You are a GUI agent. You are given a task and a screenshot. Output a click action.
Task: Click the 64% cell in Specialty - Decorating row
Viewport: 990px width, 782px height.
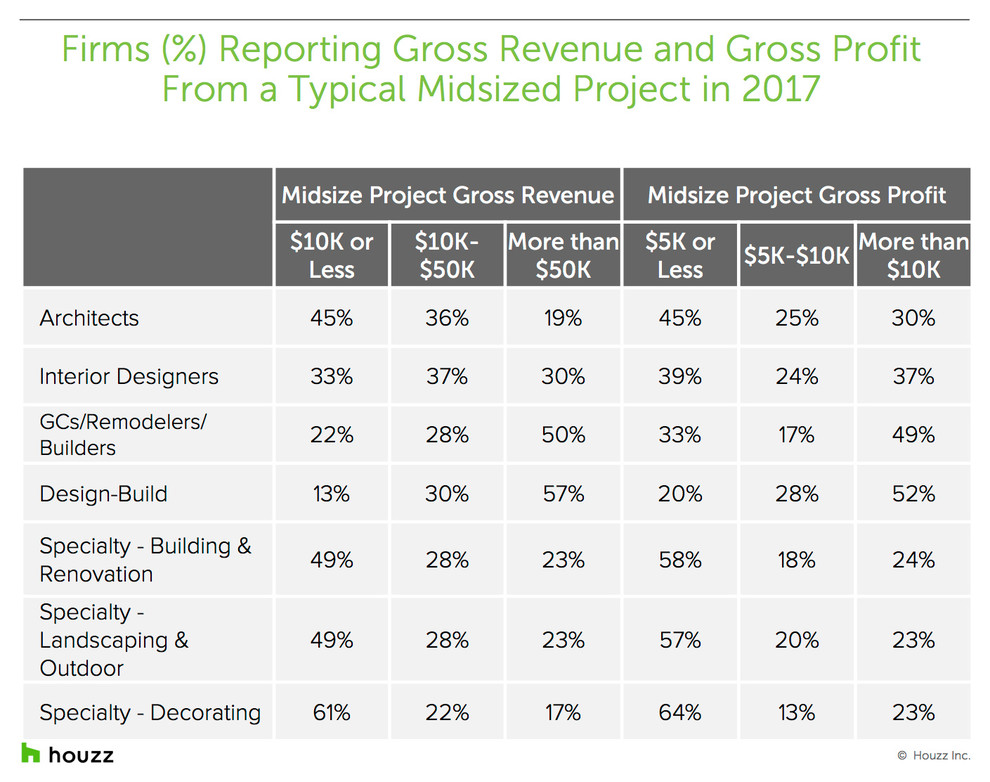pyautogui.click(x=680, y=712)
